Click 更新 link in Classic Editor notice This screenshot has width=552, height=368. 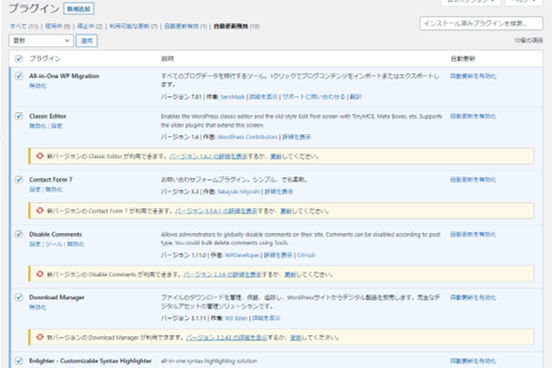pyautogui.click(x=276, y=156)
